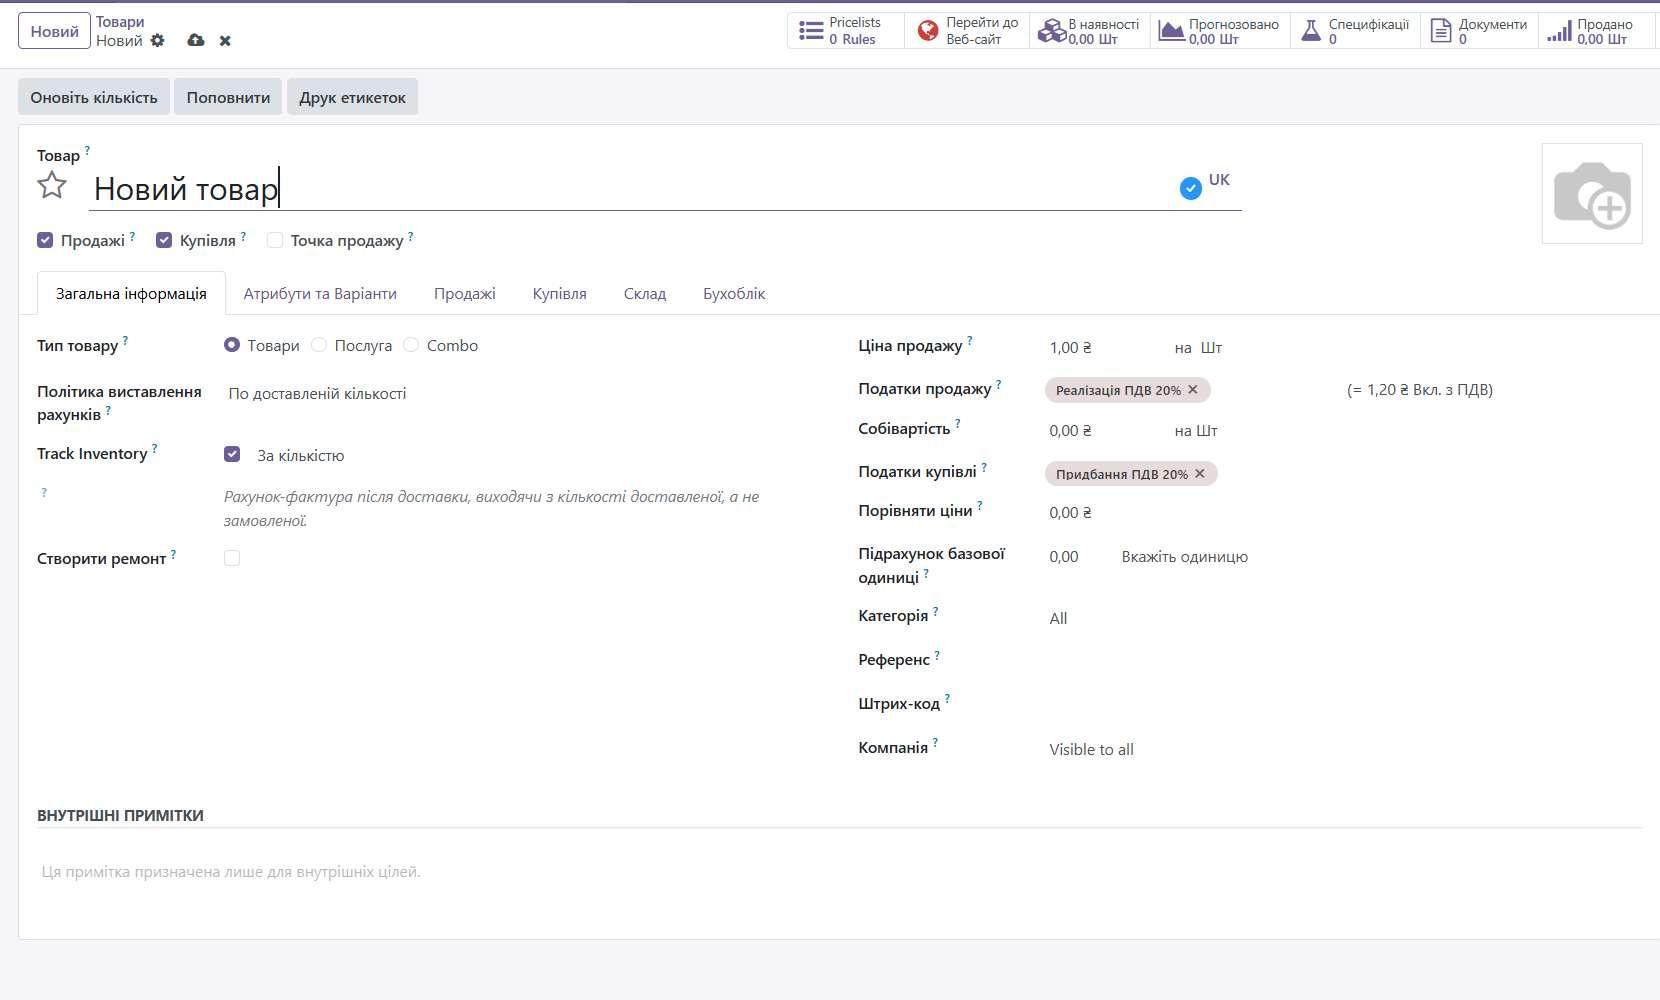The width and height of the screenshot is (1660, 1000).
Task: Switch to the Атрибути та Варіанти tab
Action: 320,294
